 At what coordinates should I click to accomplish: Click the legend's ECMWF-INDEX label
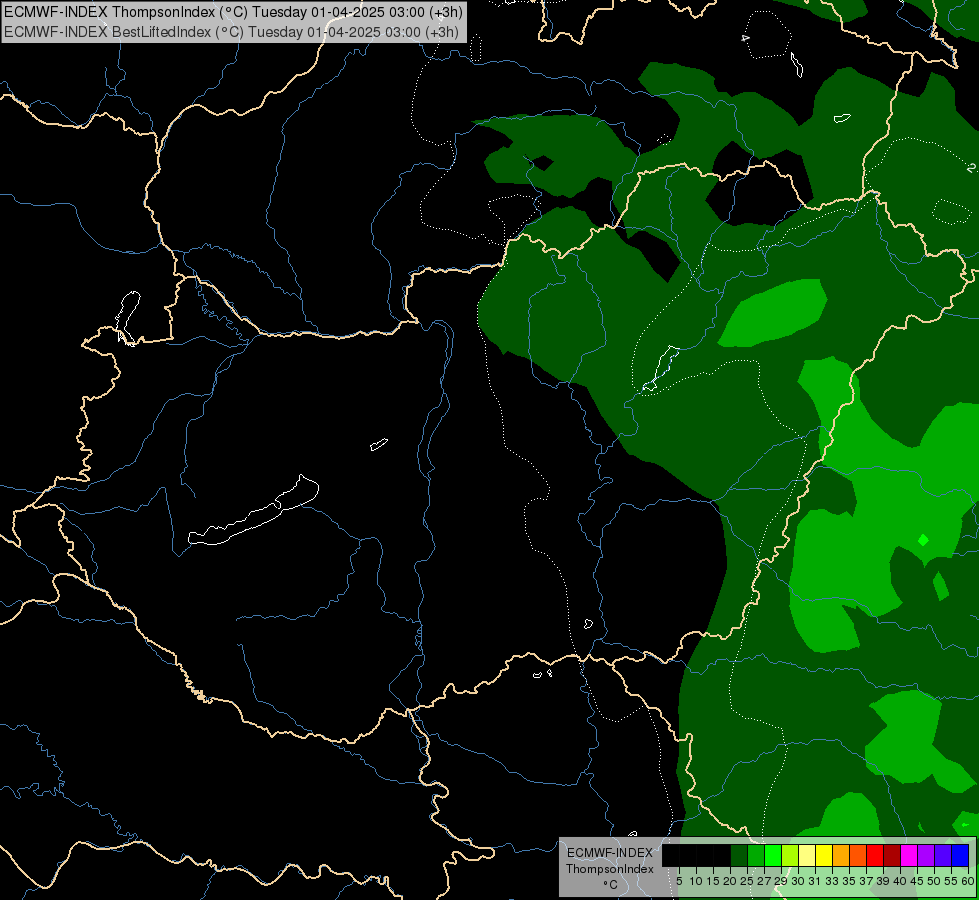tap(609, 853)
